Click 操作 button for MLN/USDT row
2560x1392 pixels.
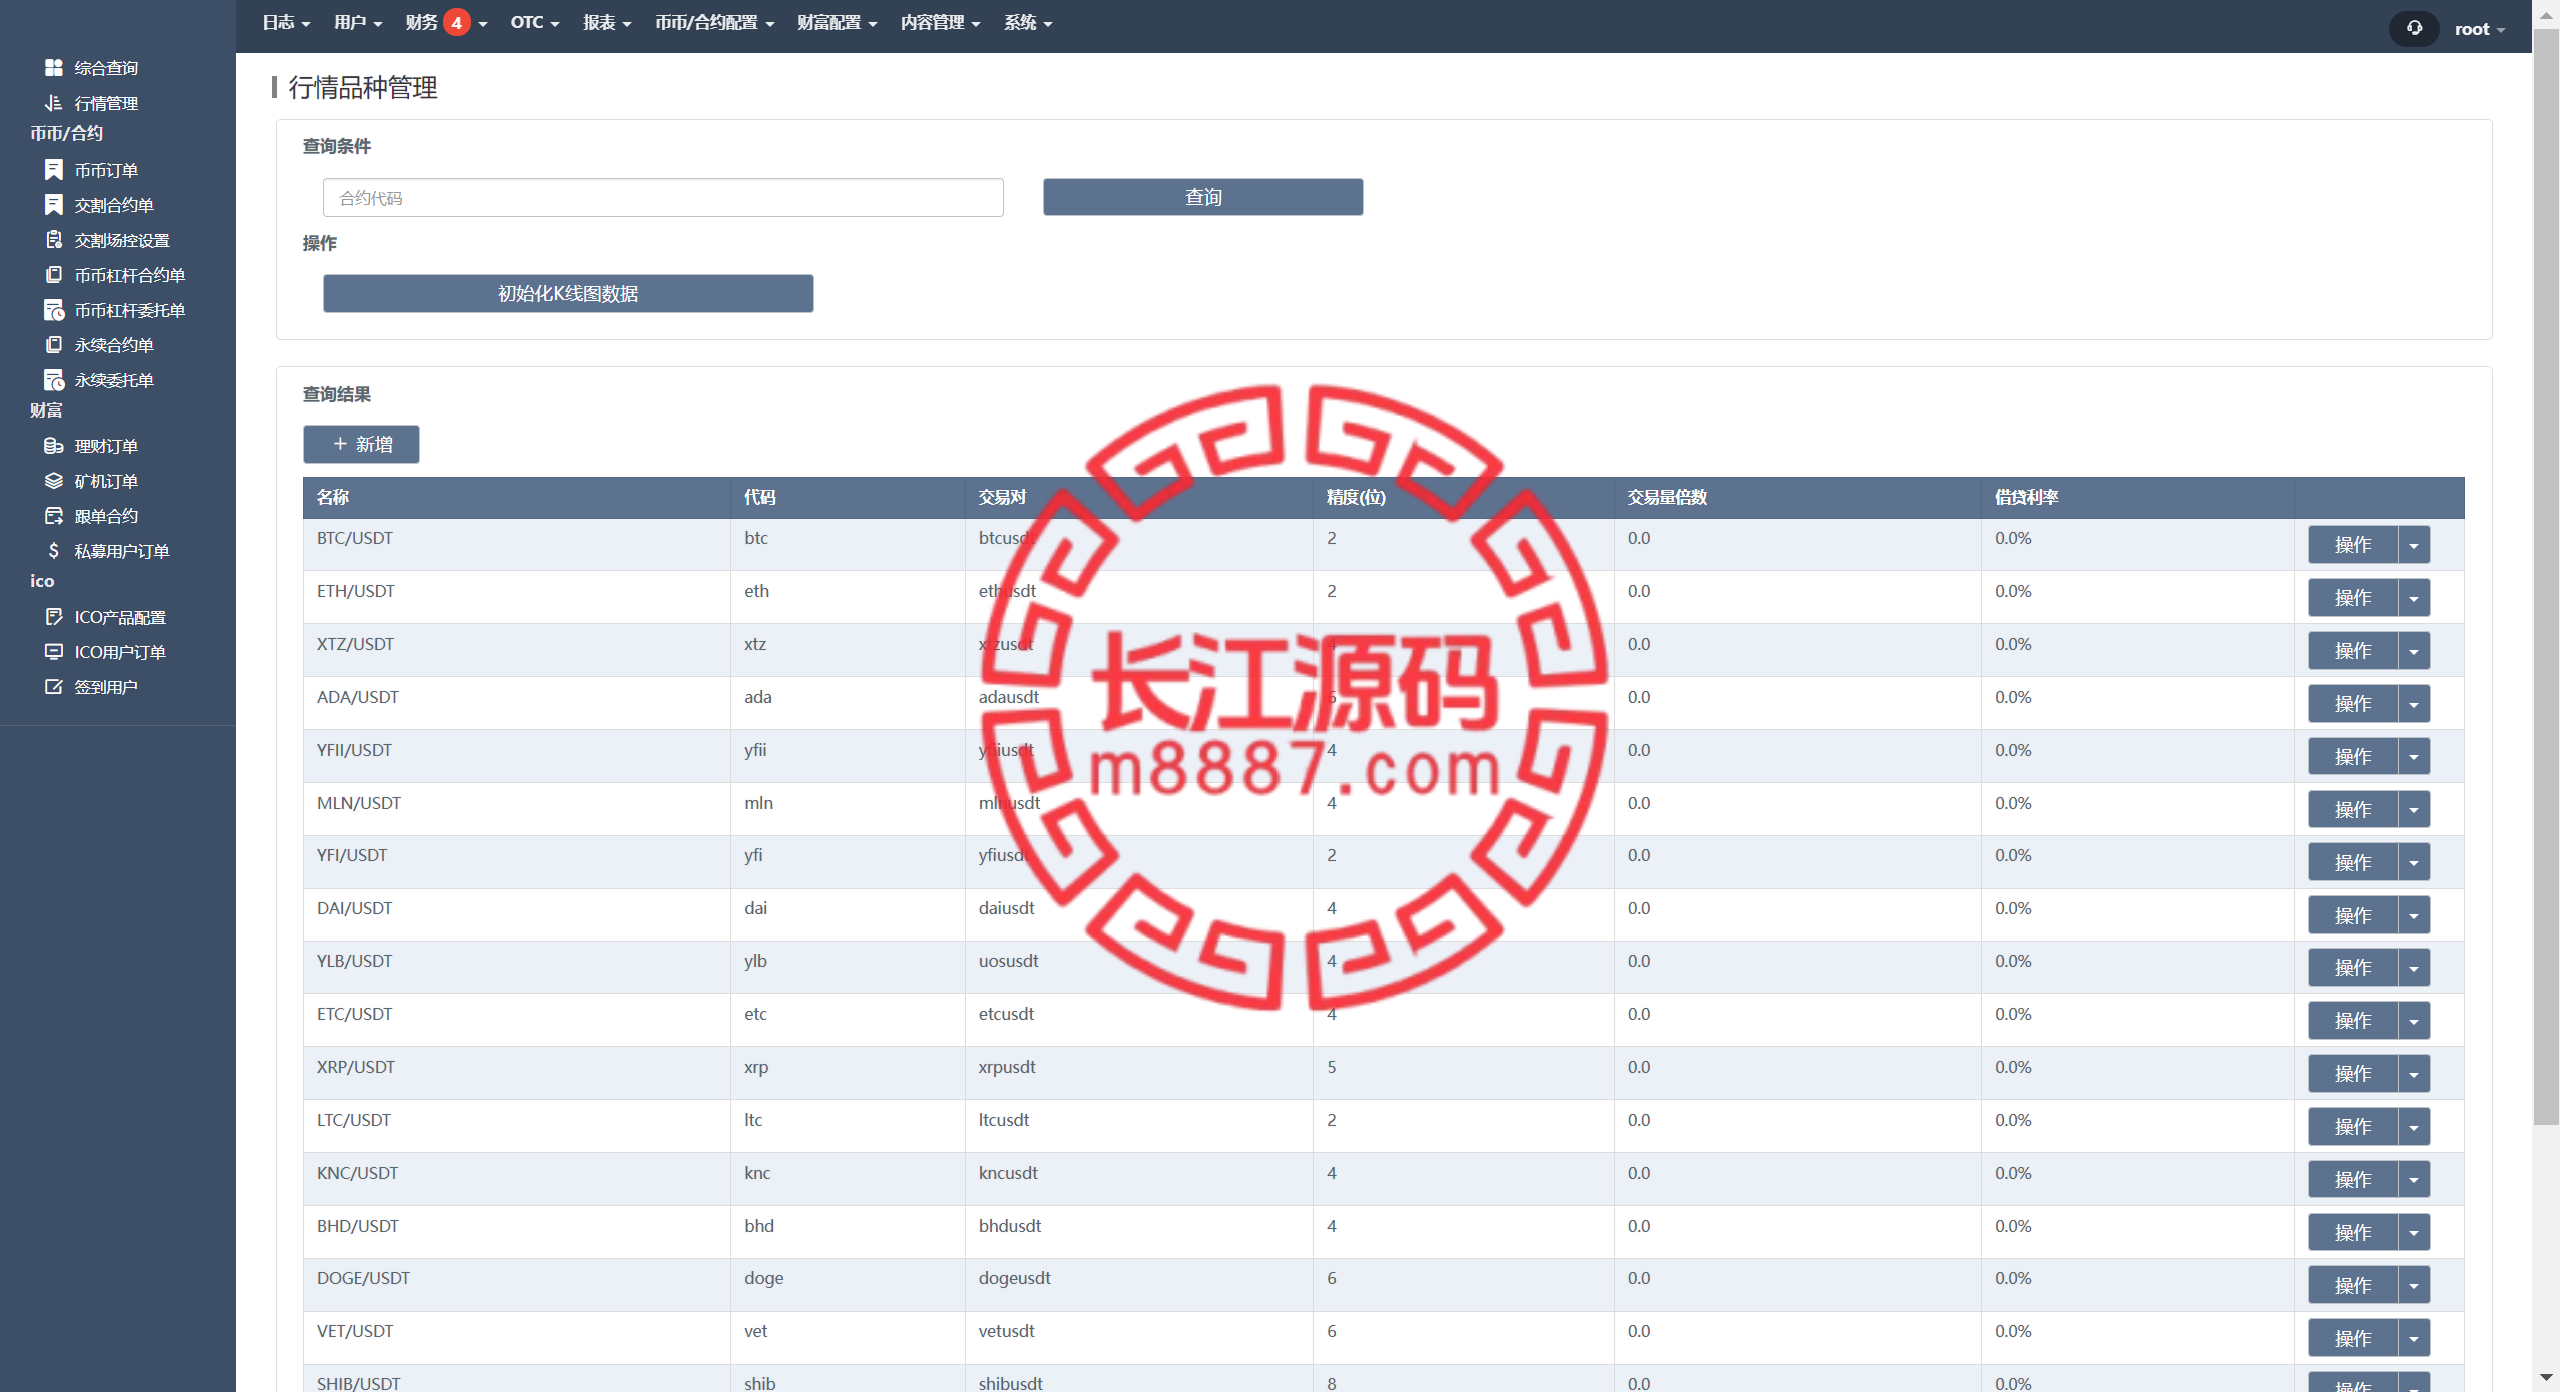pos(2353,809)
